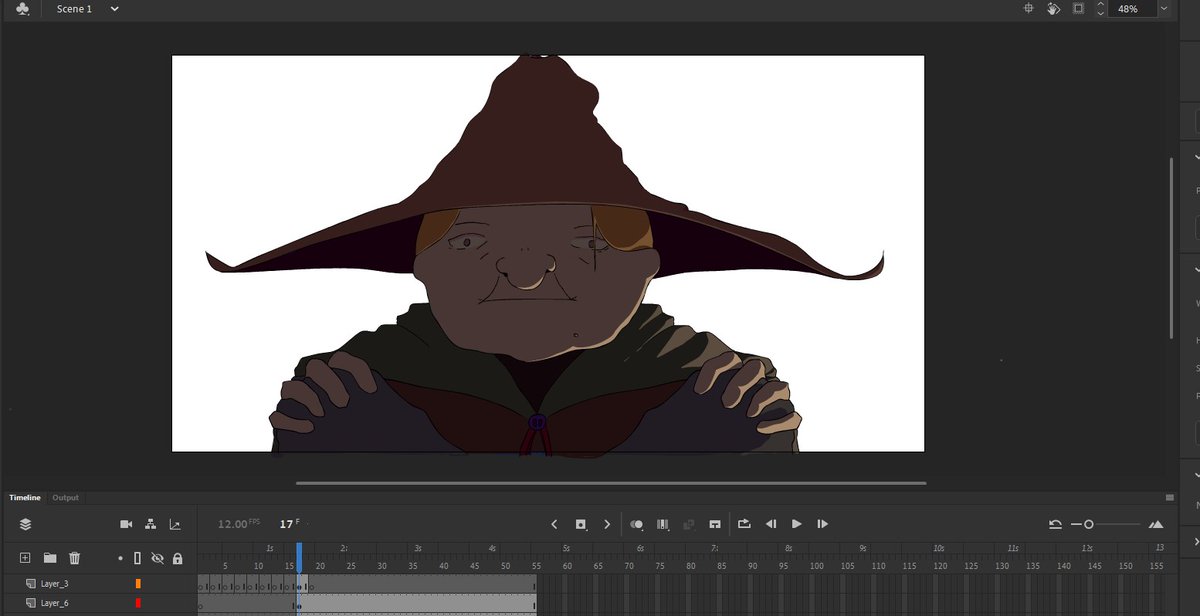This screenshot has height=616, width=1200.
Task: Toggle show all layers as outlines
Action: [x=138, y=558]
